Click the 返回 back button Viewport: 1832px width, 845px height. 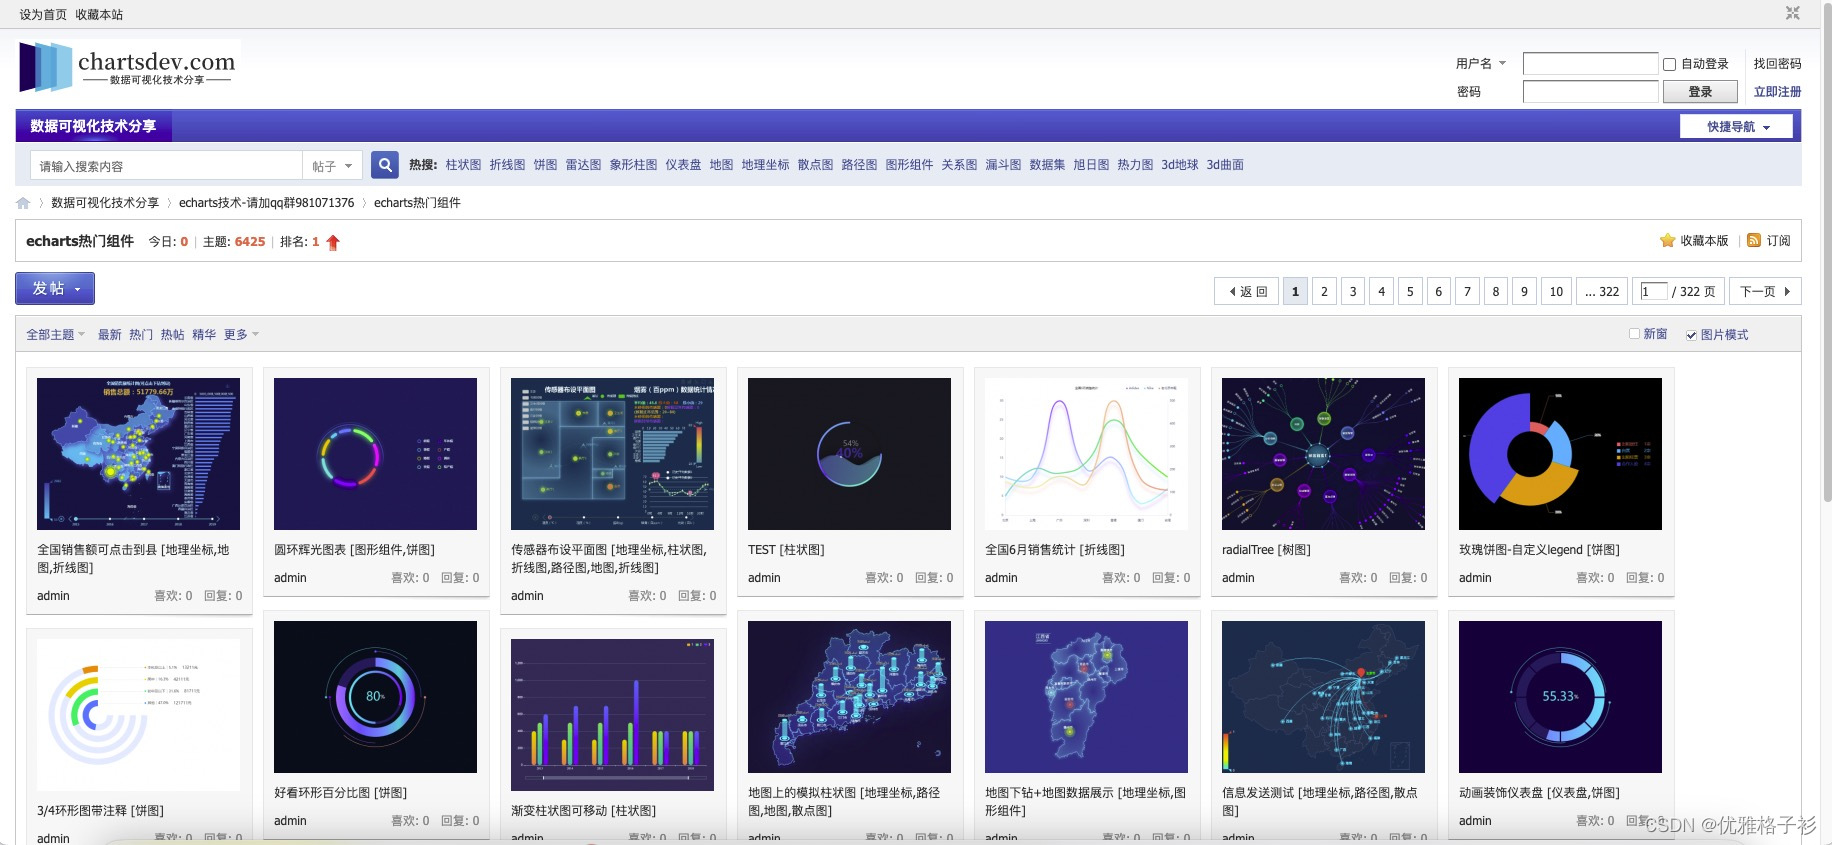click(1247, 291)
